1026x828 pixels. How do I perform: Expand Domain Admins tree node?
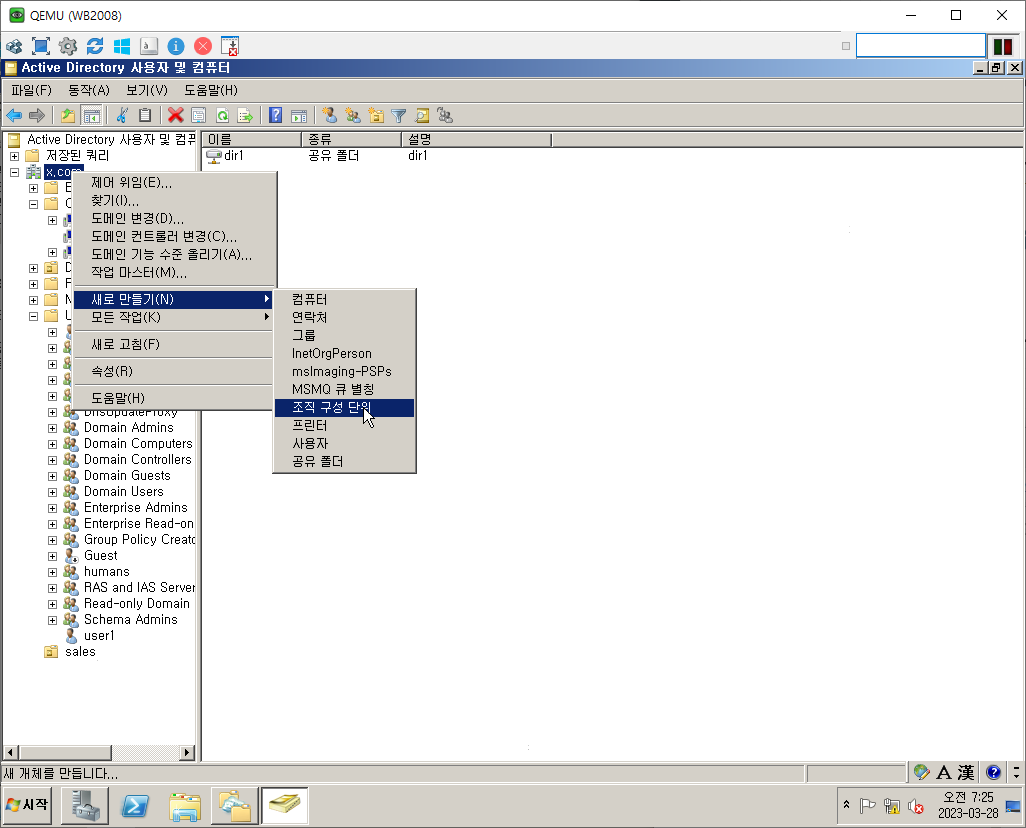pos(52,428)
